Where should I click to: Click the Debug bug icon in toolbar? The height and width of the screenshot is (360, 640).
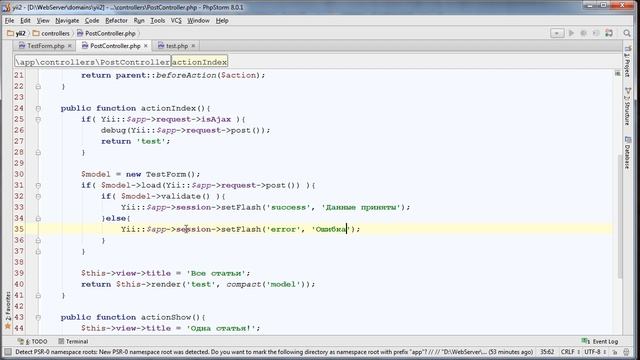point(584,33)
